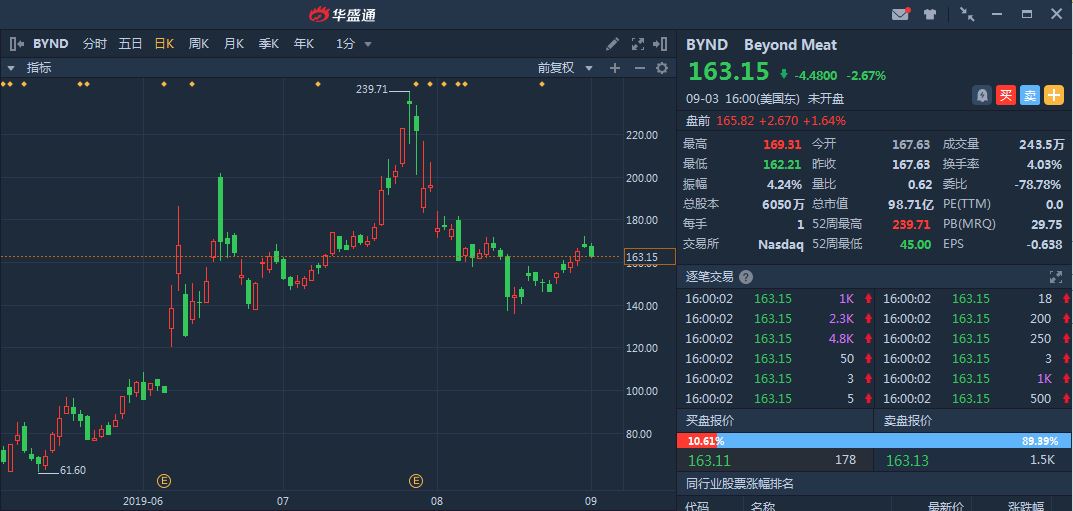Set a price alert bell
Image resolution: width=1073 pixels, height=511 pixels.
pyautogui.click(x=982, y=95)
